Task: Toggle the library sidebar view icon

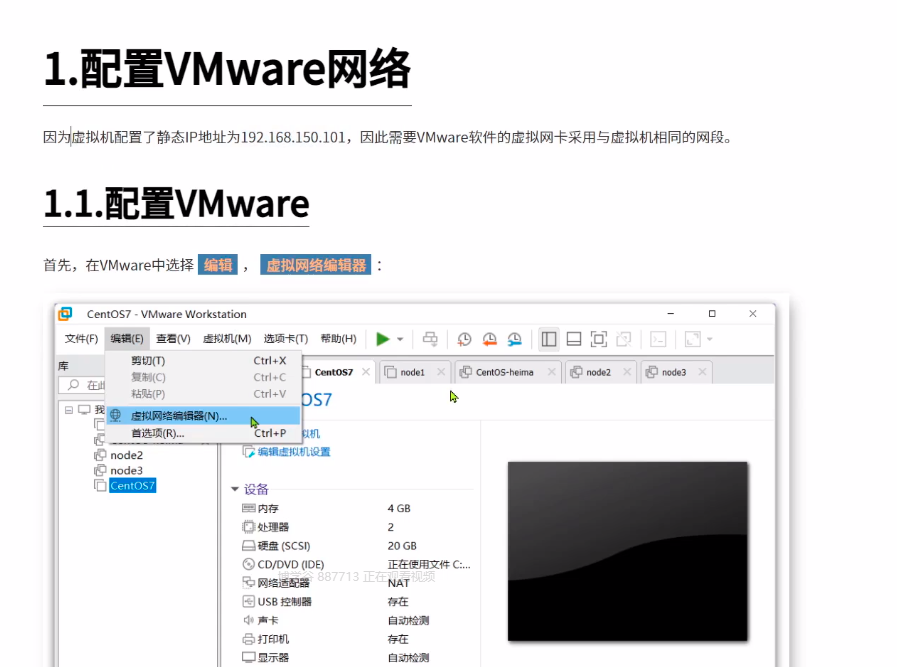Action: coord(549,339)
